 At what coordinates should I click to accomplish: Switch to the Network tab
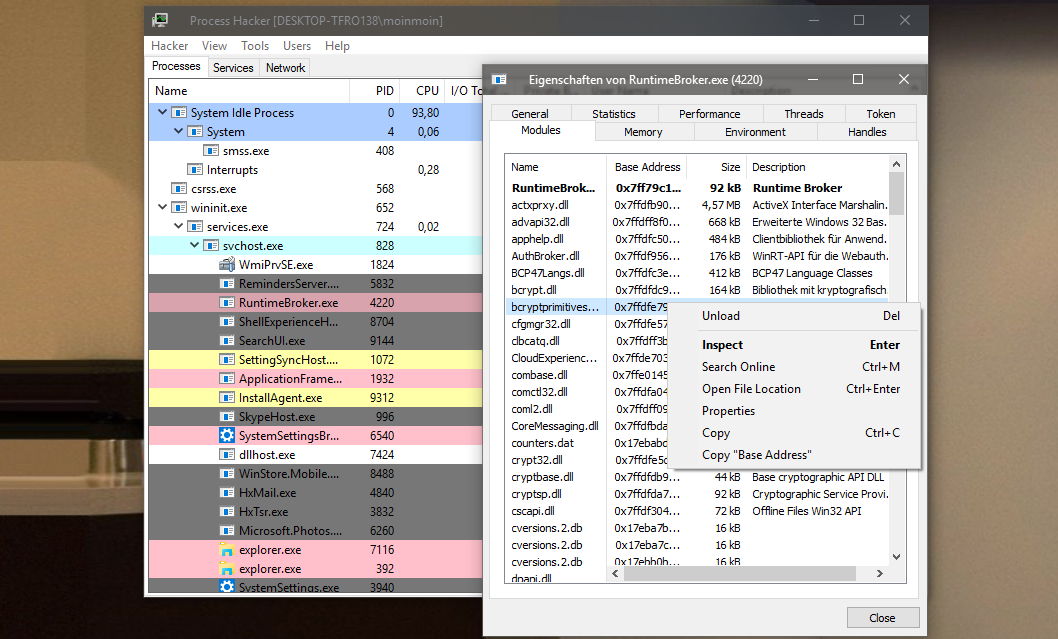(285, 67)
